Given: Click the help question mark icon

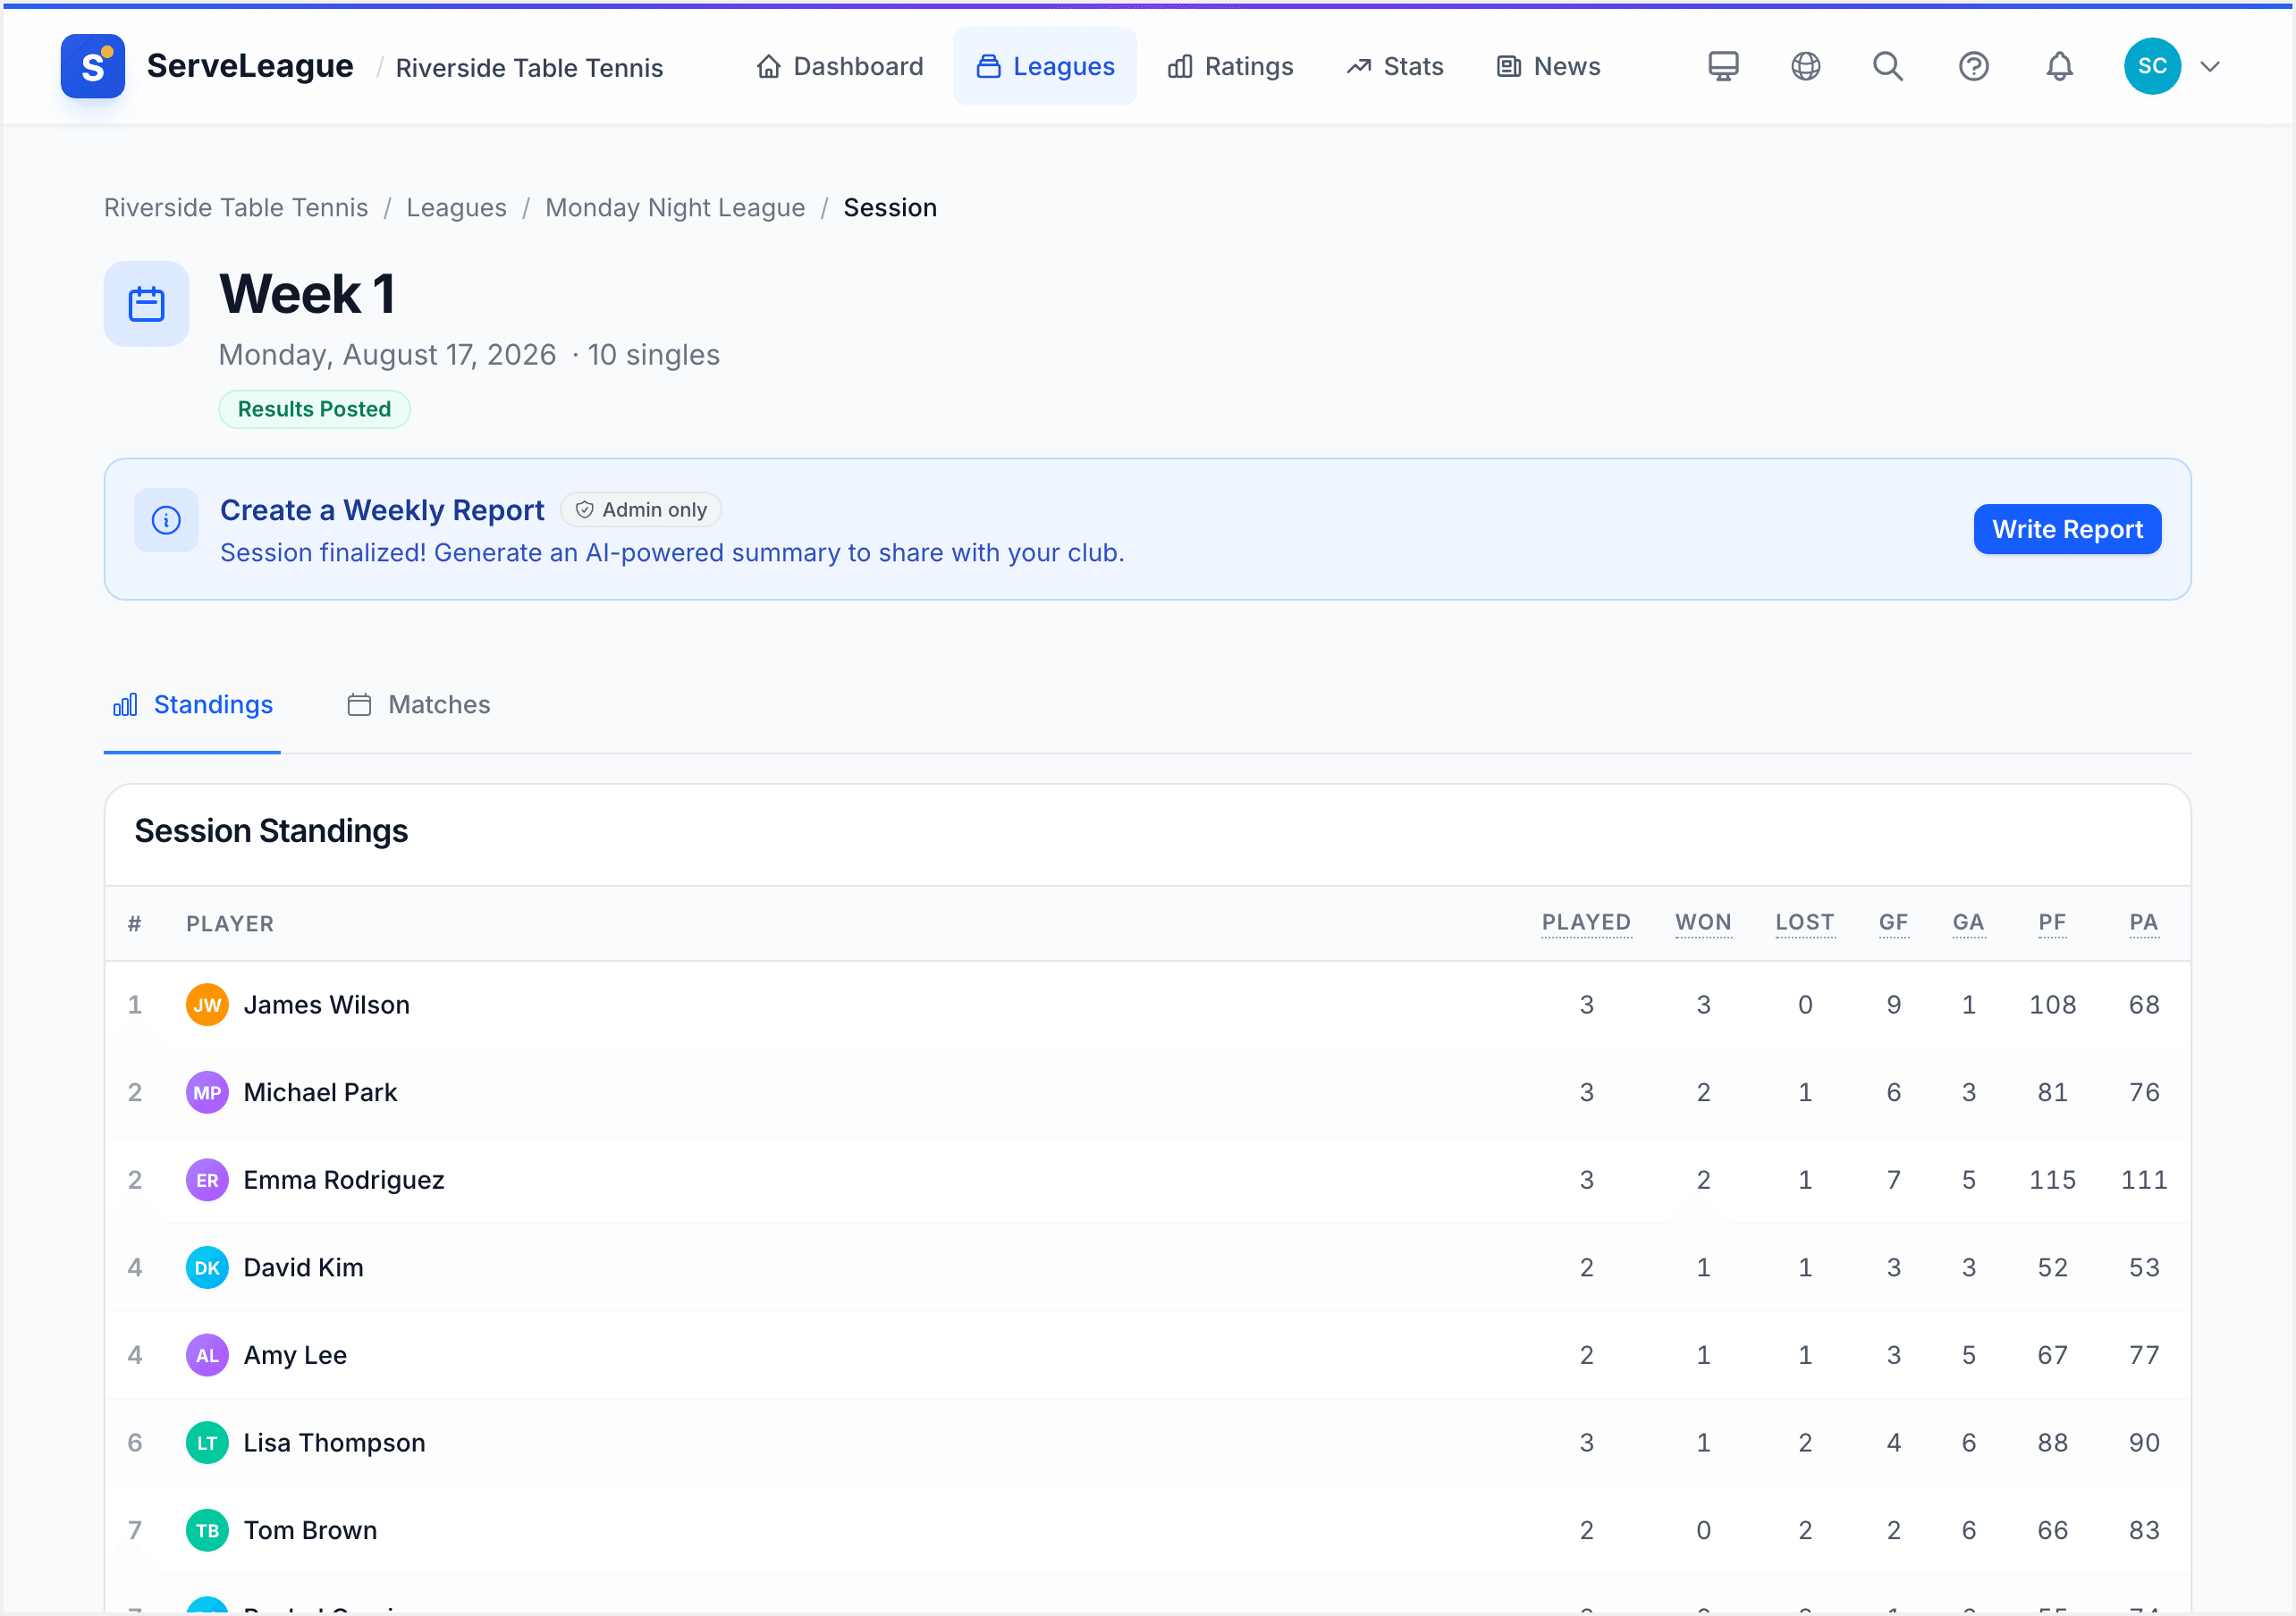Looking at the screenshot, I should pos(1973,66).
